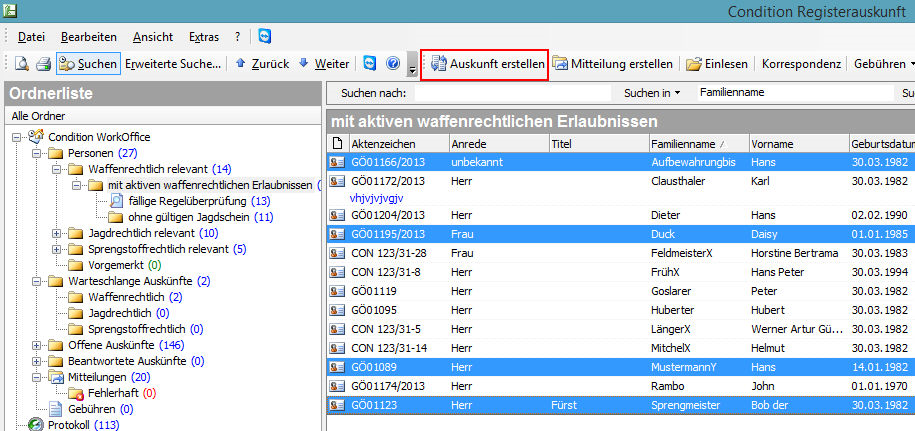Click the fällige Regelüberprüfung search icon
Viewport: 915px width, 431px height.
[117, 201]
